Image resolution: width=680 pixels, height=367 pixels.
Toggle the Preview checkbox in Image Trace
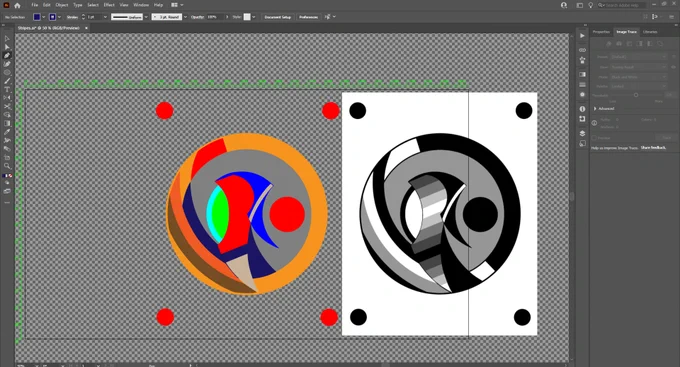click(x=594, y=138)
